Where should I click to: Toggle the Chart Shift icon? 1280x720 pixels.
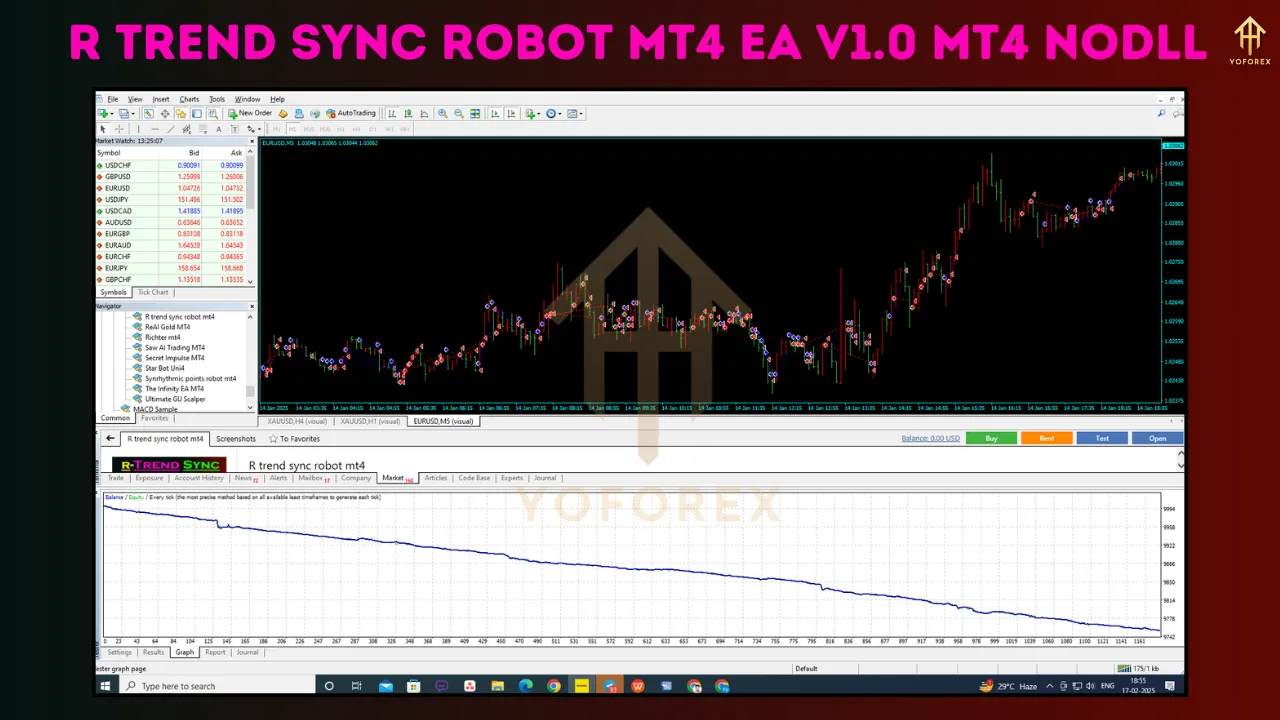point(511,113)
